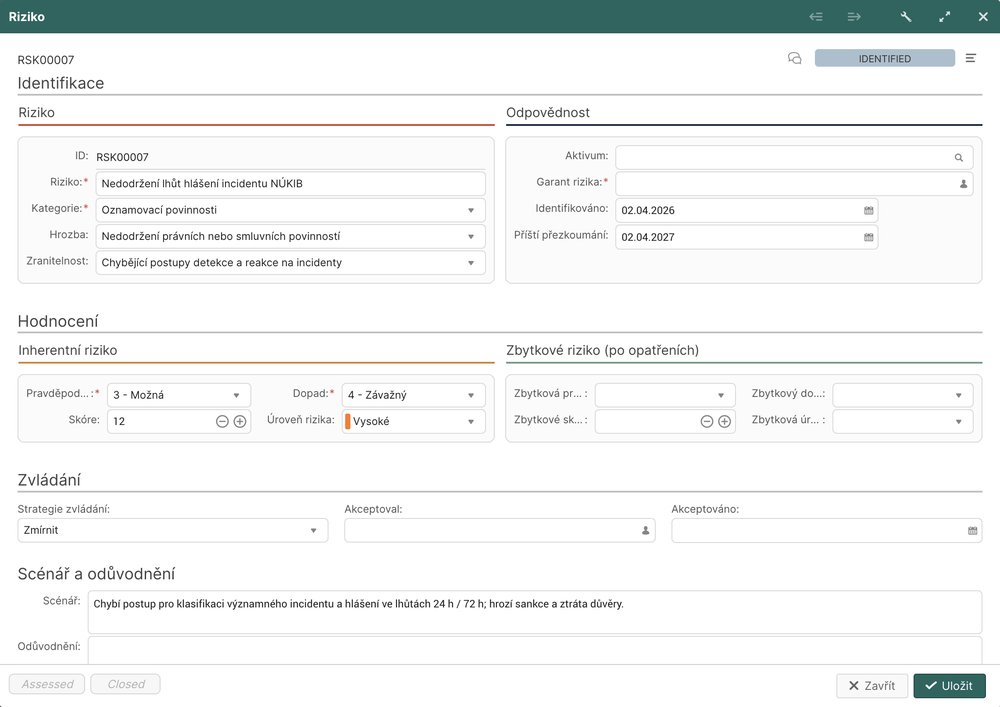Expand the Kategorie dropdown
1000x707 pixels.
click(x=471, y=210)
